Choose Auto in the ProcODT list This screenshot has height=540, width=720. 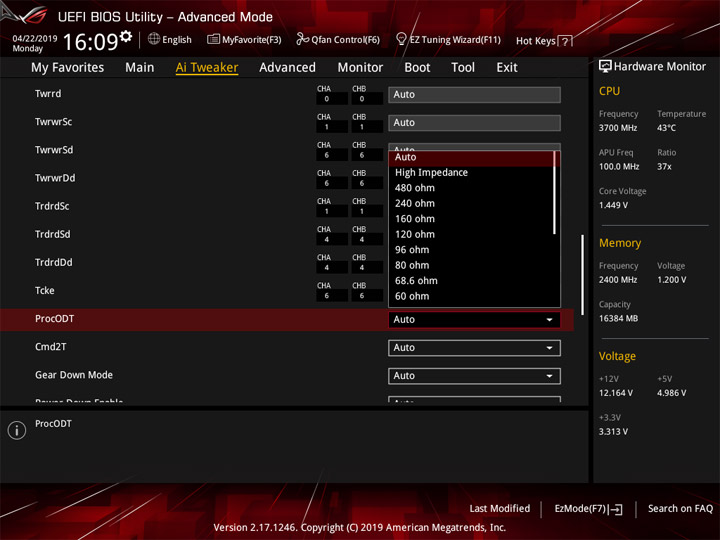coord(472,157)
